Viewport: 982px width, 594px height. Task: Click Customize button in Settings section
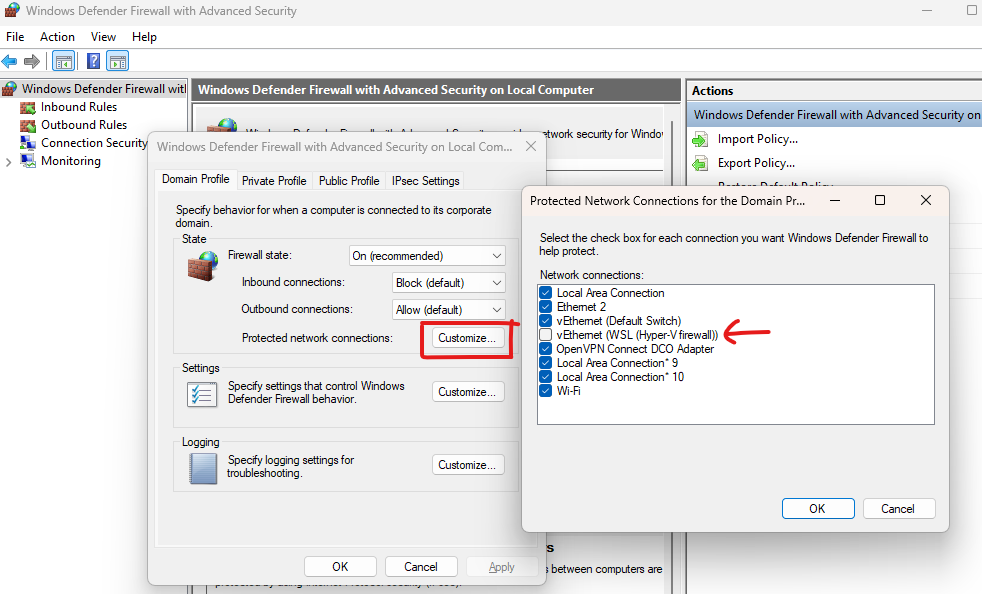pyautogui.click(x=467, y=392)
